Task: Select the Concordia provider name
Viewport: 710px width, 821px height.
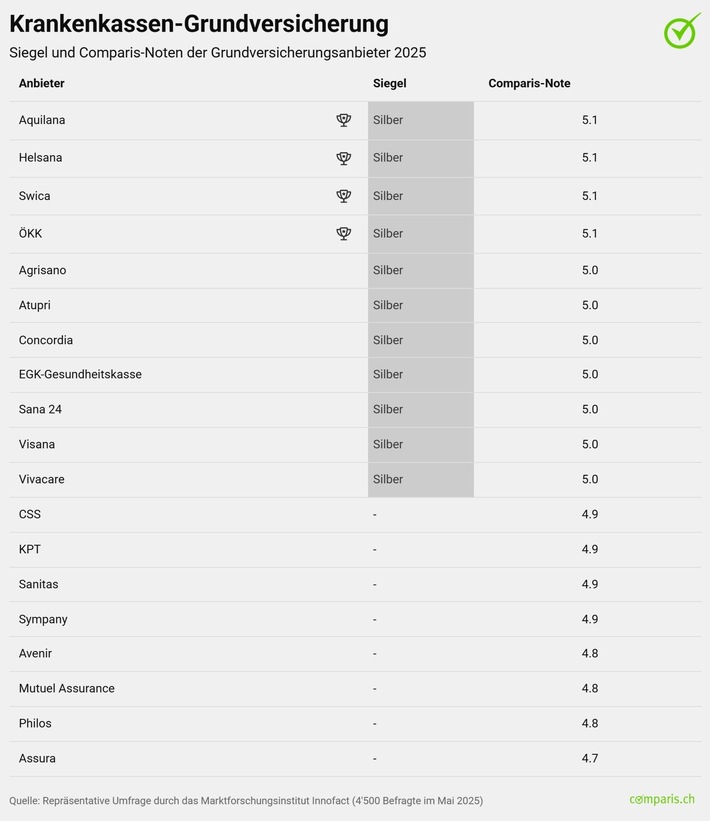Action: 45,340
